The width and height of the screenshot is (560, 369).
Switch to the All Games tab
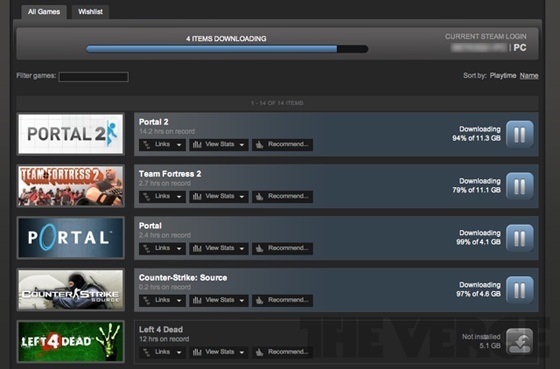pos(44,12)
